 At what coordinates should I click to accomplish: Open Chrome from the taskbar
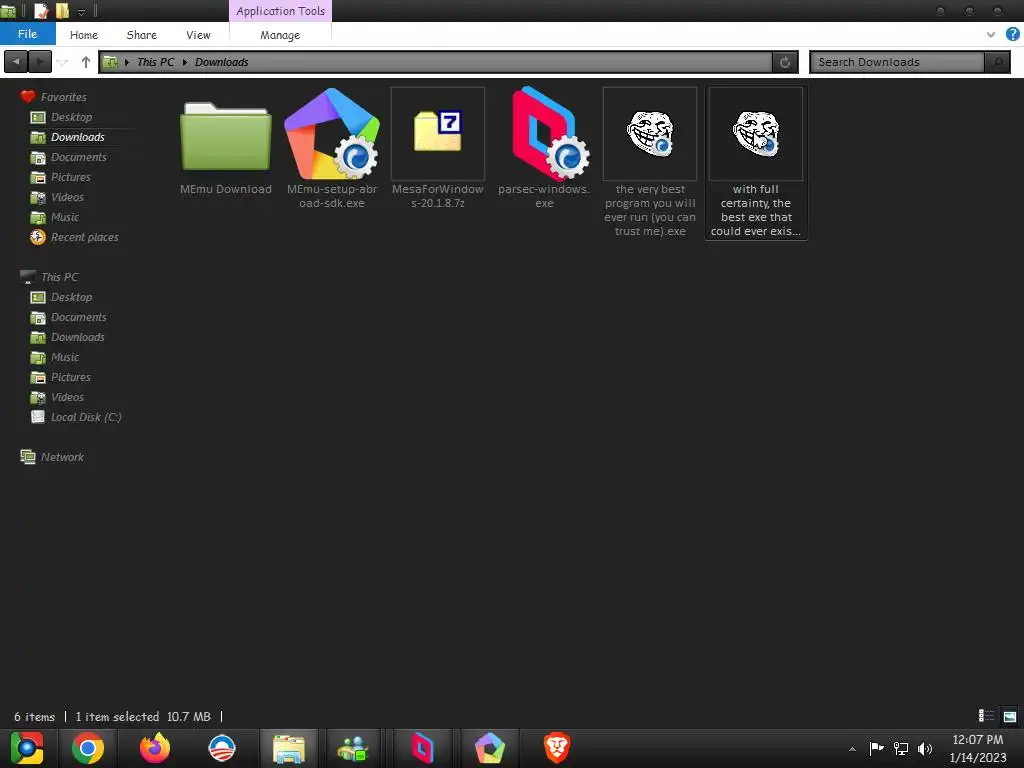(x=88, y=748)
